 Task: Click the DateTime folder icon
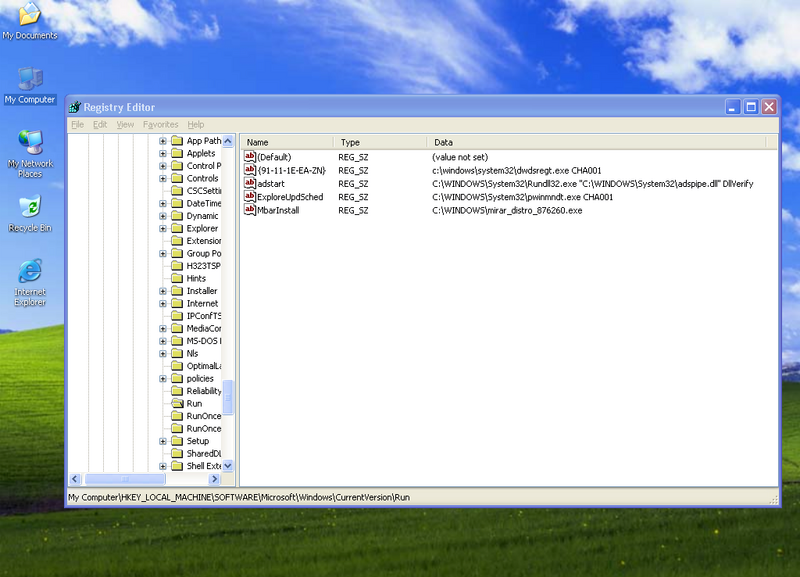coord(177,203)
